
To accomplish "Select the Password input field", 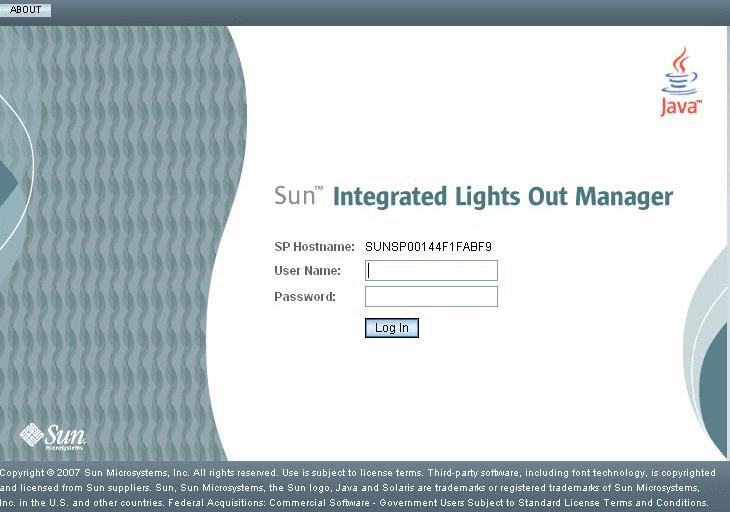I will [x=431, y=296].
